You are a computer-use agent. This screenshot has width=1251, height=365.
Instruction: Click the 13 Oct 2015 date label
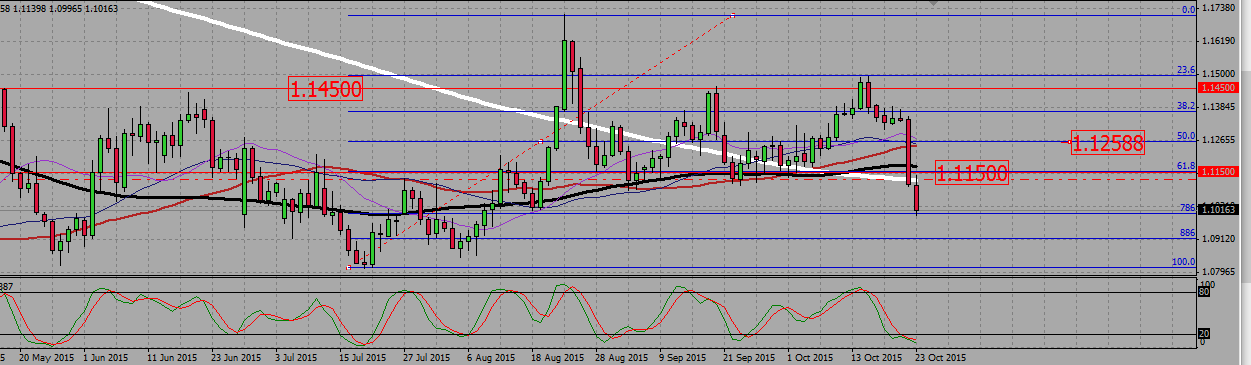[x=876, y=357]
